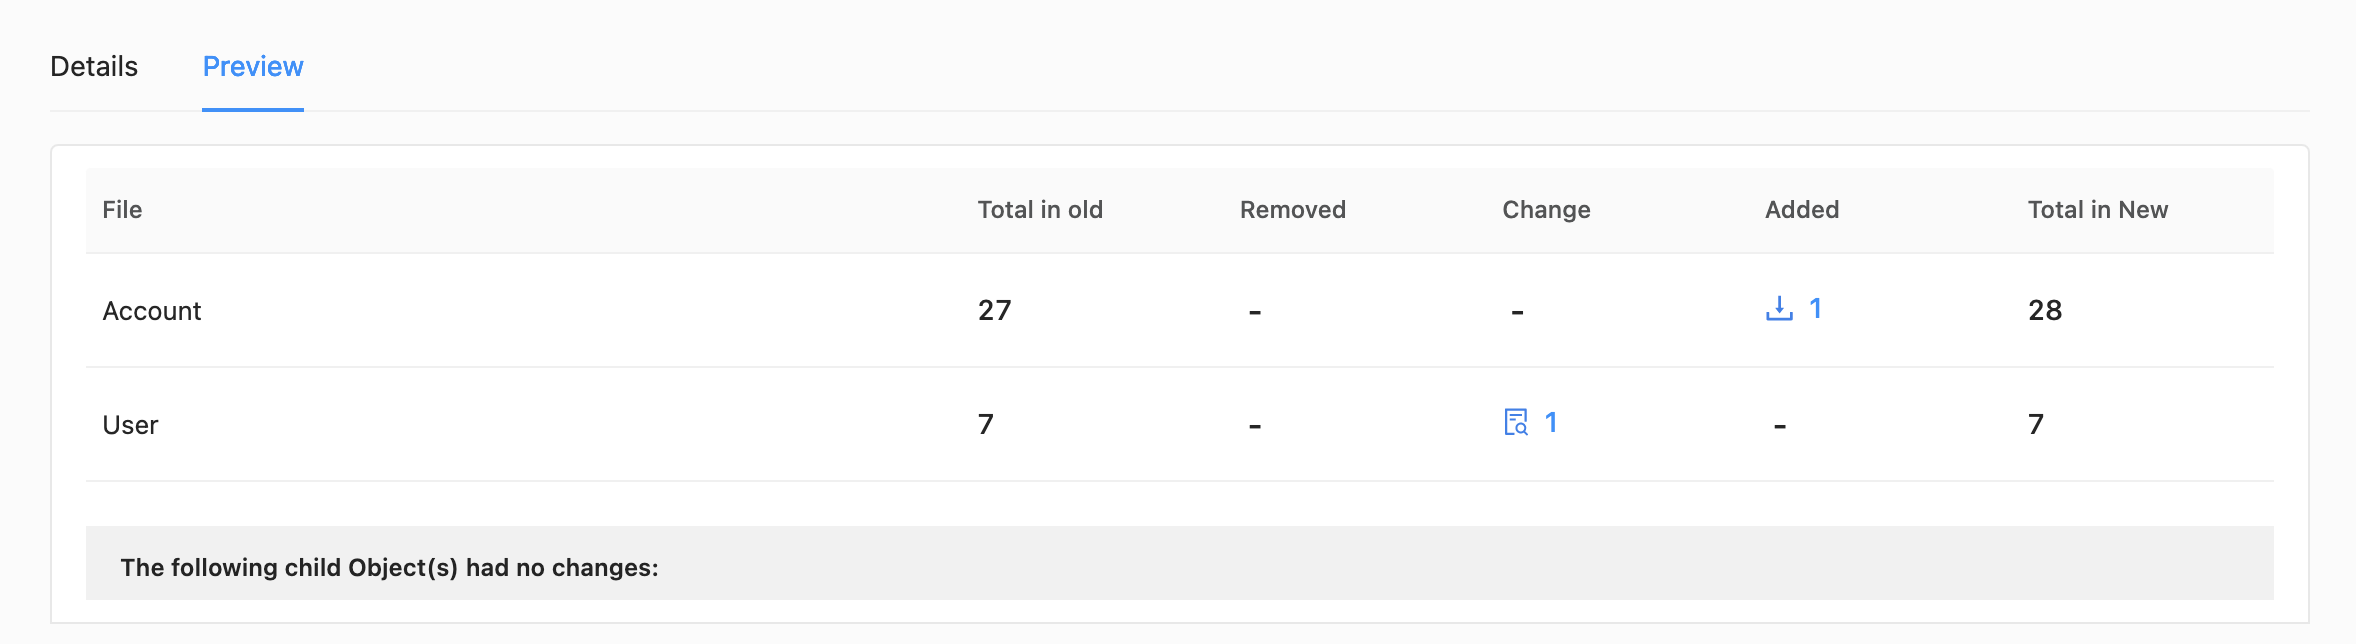Click the File column header
This screenshot has height=644, width=2356.
(122, 210)
